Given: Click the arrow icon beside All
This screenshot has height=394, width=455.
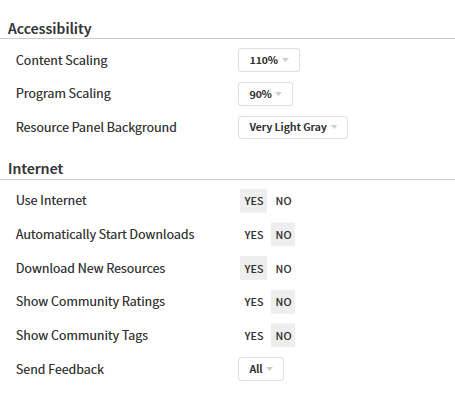Looking at the screenshot, I should click(270, 369).
